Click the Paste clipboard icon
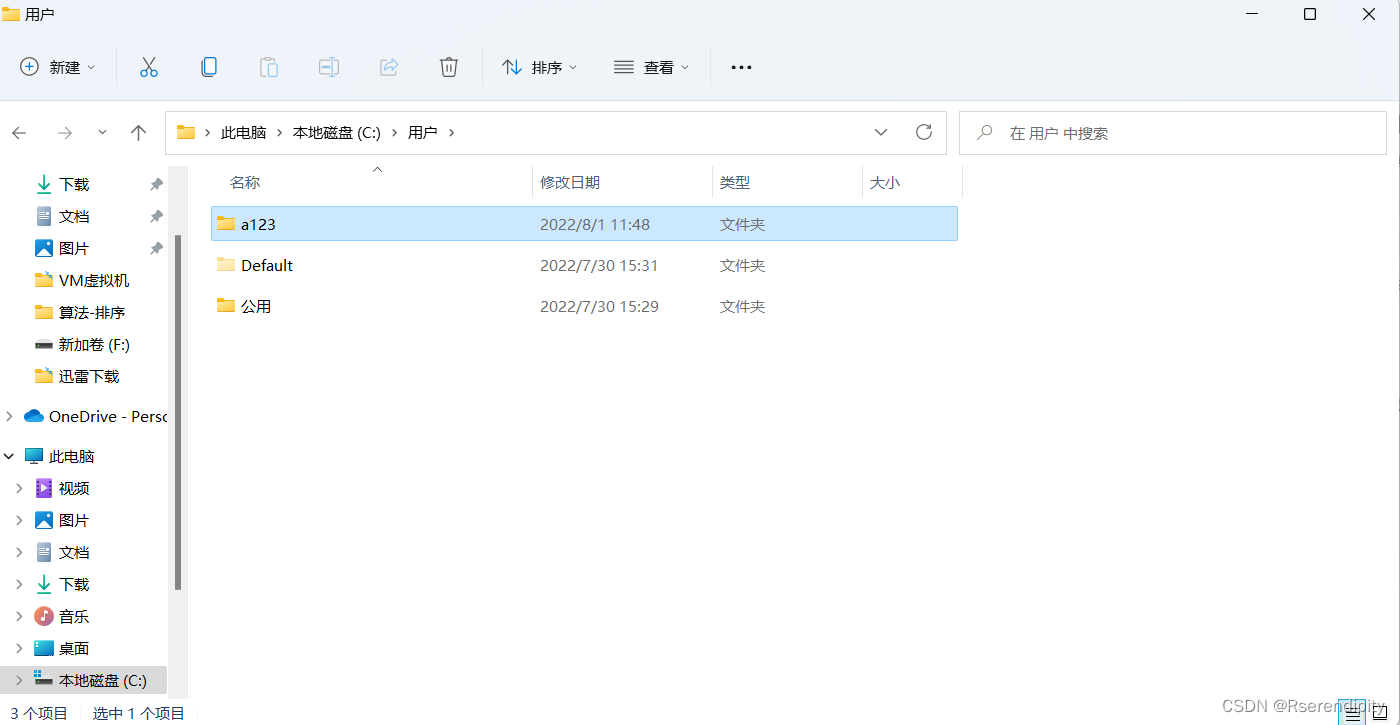The width and height of the screenshot is (1400, 725). pos(269,67)
